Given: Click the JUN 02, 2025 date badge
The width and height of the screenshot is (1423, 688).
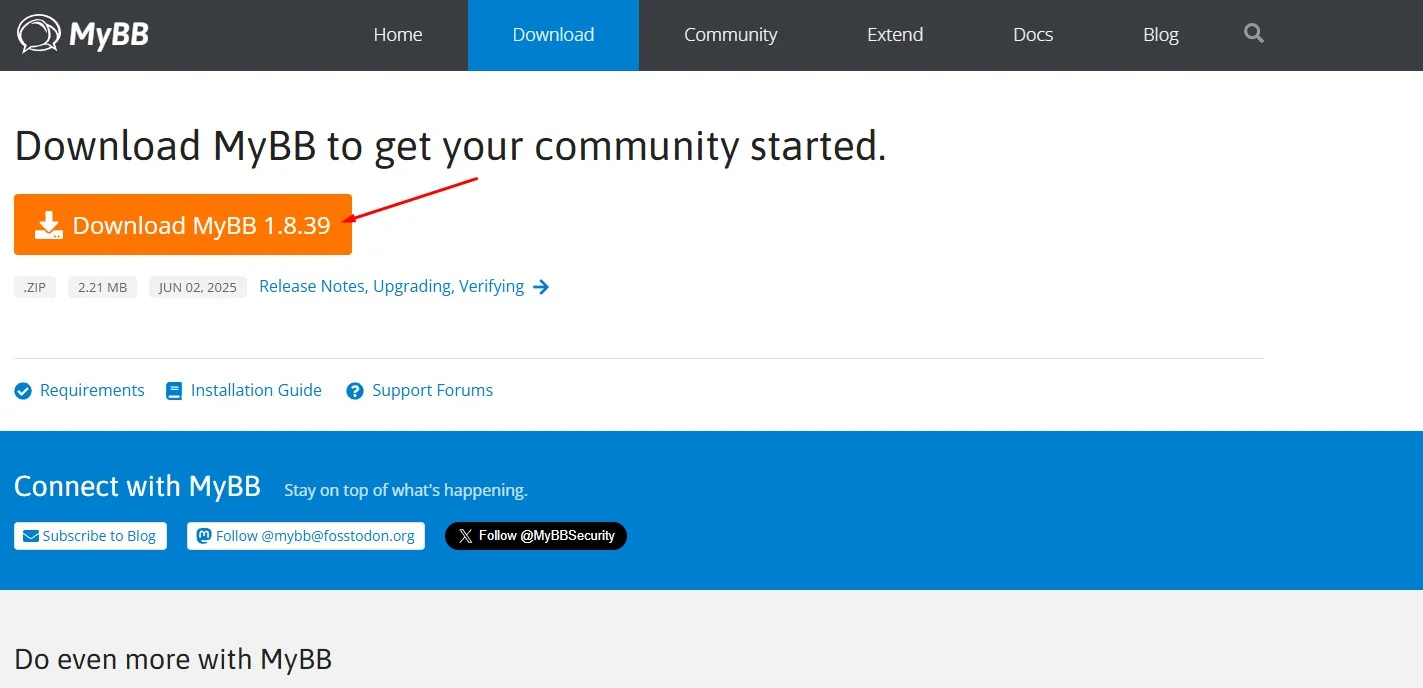Looking at the screenshot, I should pyautogui.click(x=198, y=287).
